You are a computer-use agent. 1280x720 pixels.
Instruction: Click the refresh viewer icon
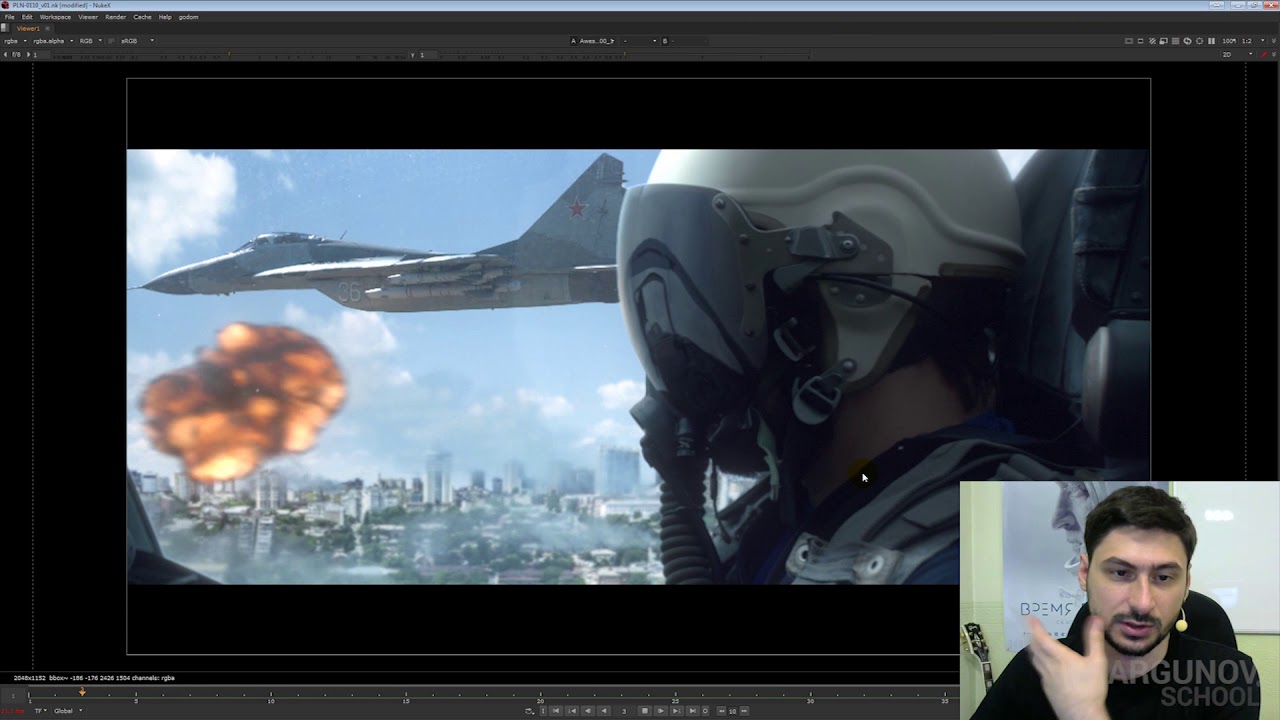(1188, 41)
